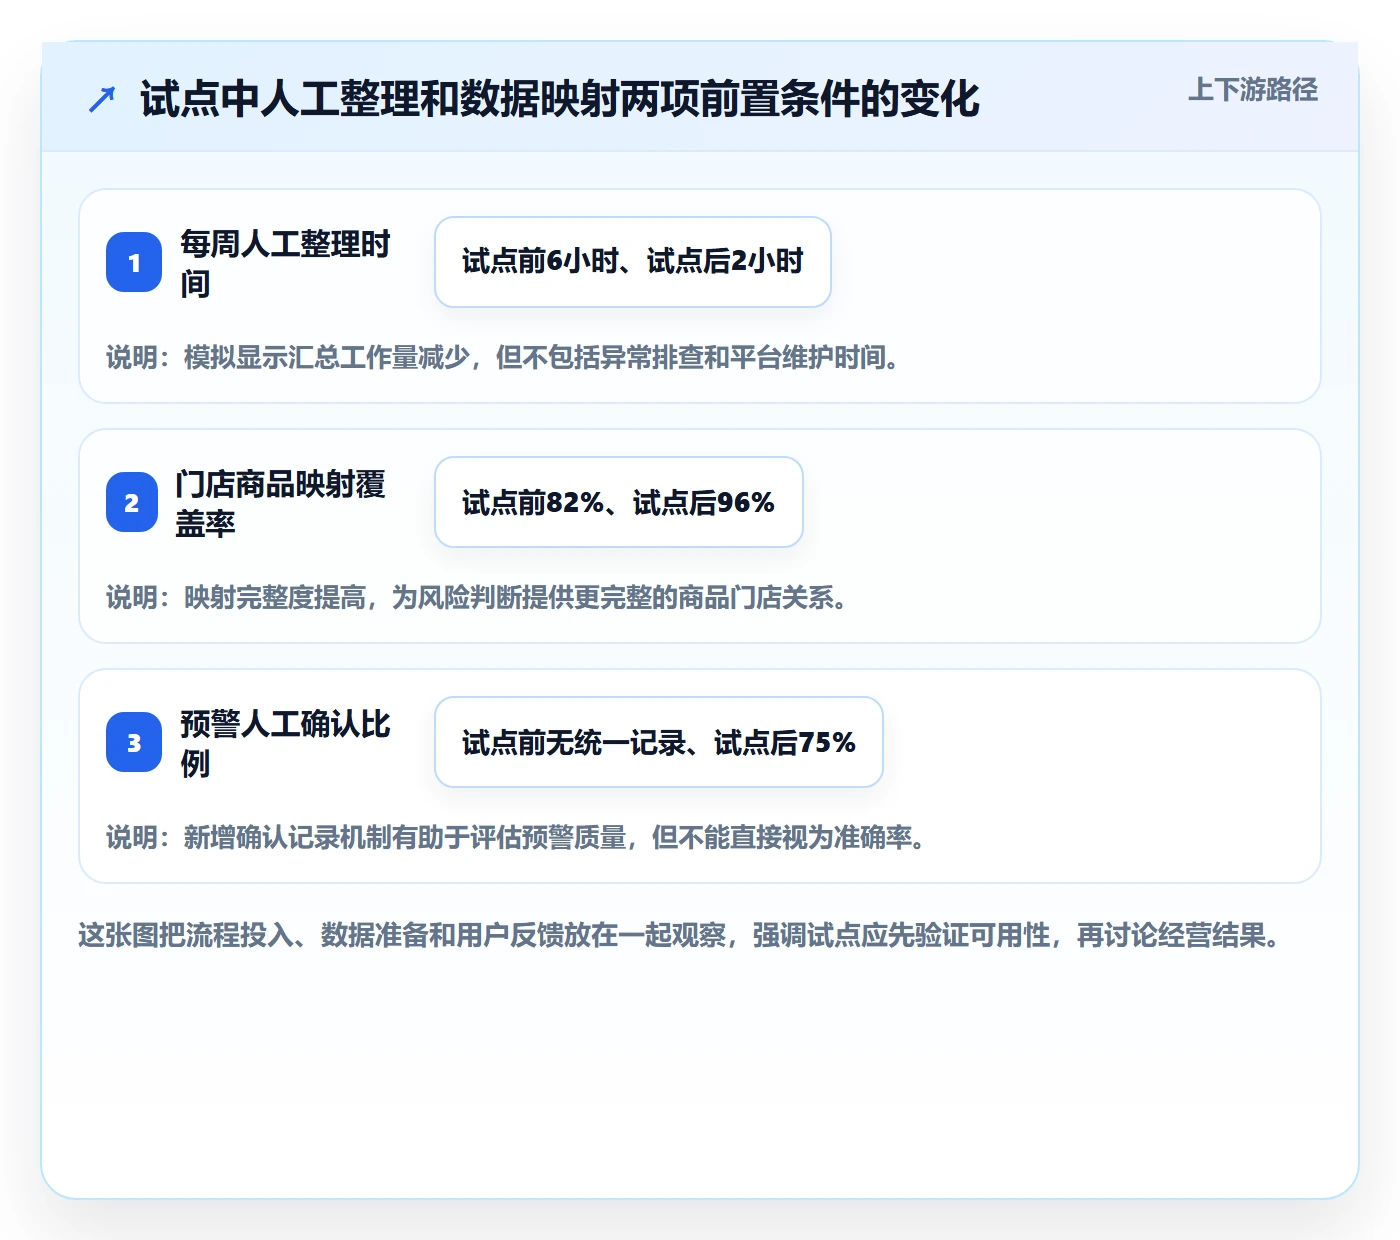The height and width of the screenshot is (1240, 1400).
Task: Click the note about 新增确认记录机制
Action: click(516, 837)
